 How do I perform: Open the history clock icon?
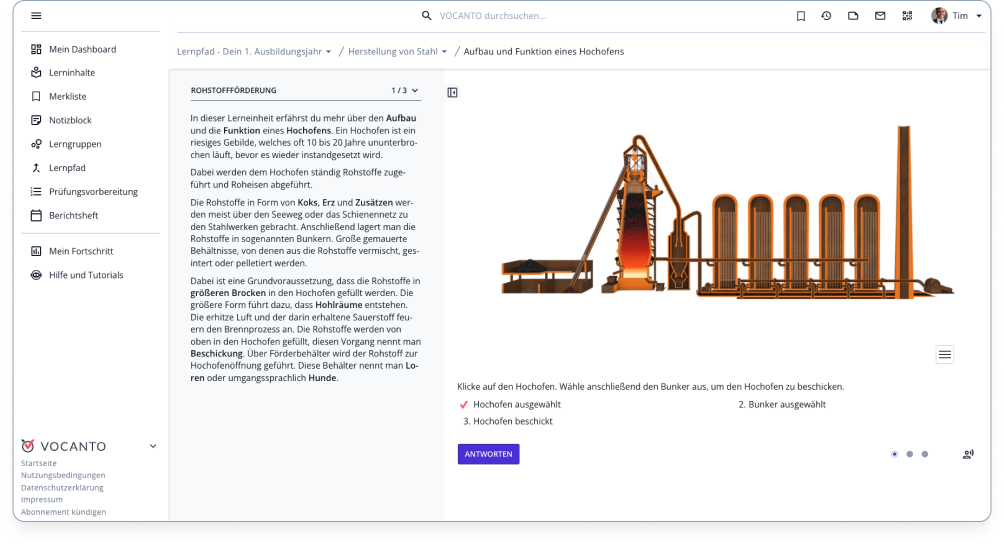coord(826,16)
